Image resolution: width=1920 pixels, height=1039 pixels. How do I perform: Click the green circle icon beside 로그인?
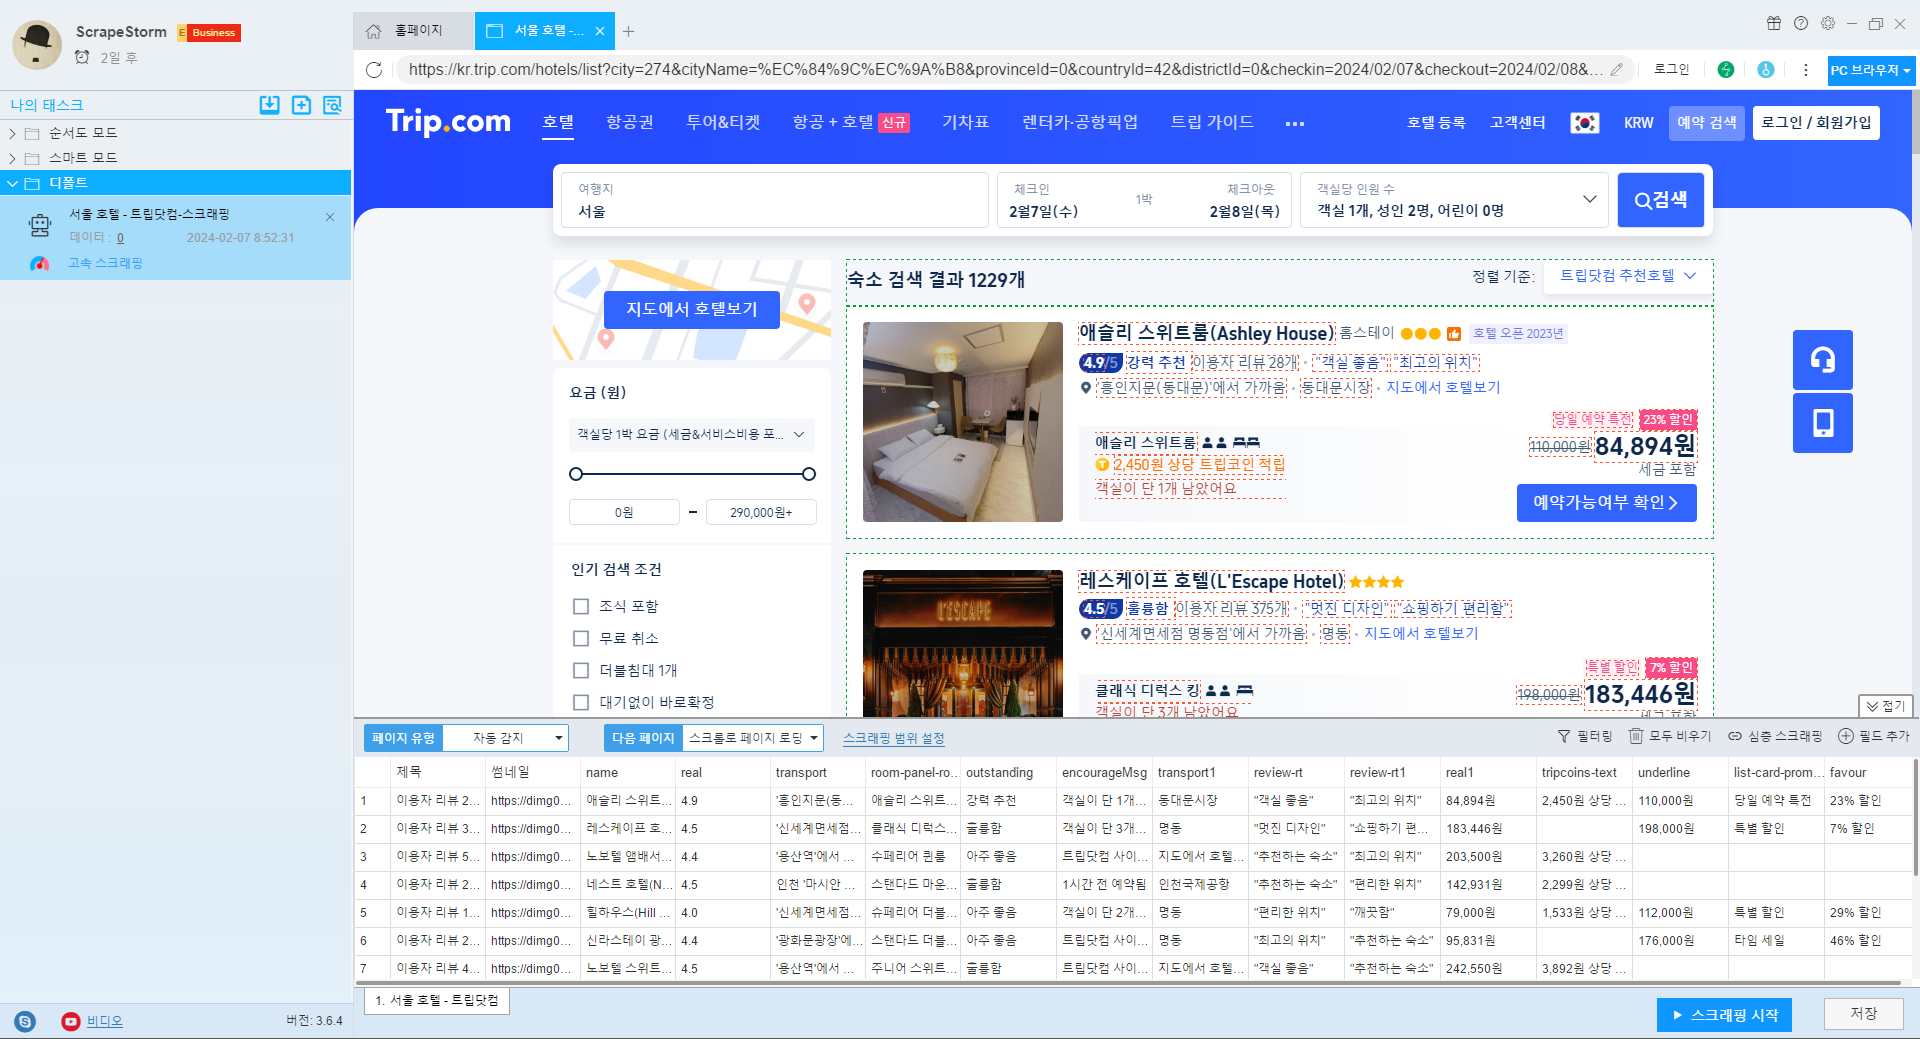(x=1726, y=70)
